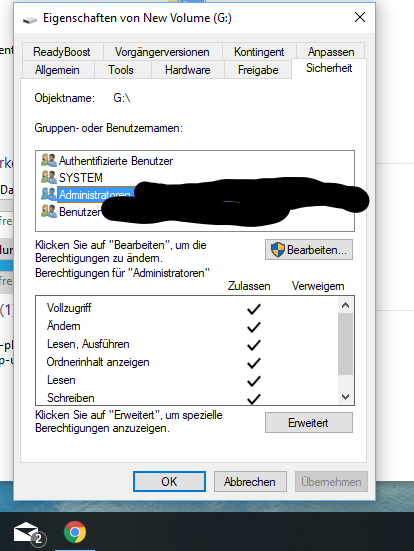The width and height of the screenshot is (414, 551).
Task: Click the shield icon on the Bearbeiten button
Action: pos(278,250)
